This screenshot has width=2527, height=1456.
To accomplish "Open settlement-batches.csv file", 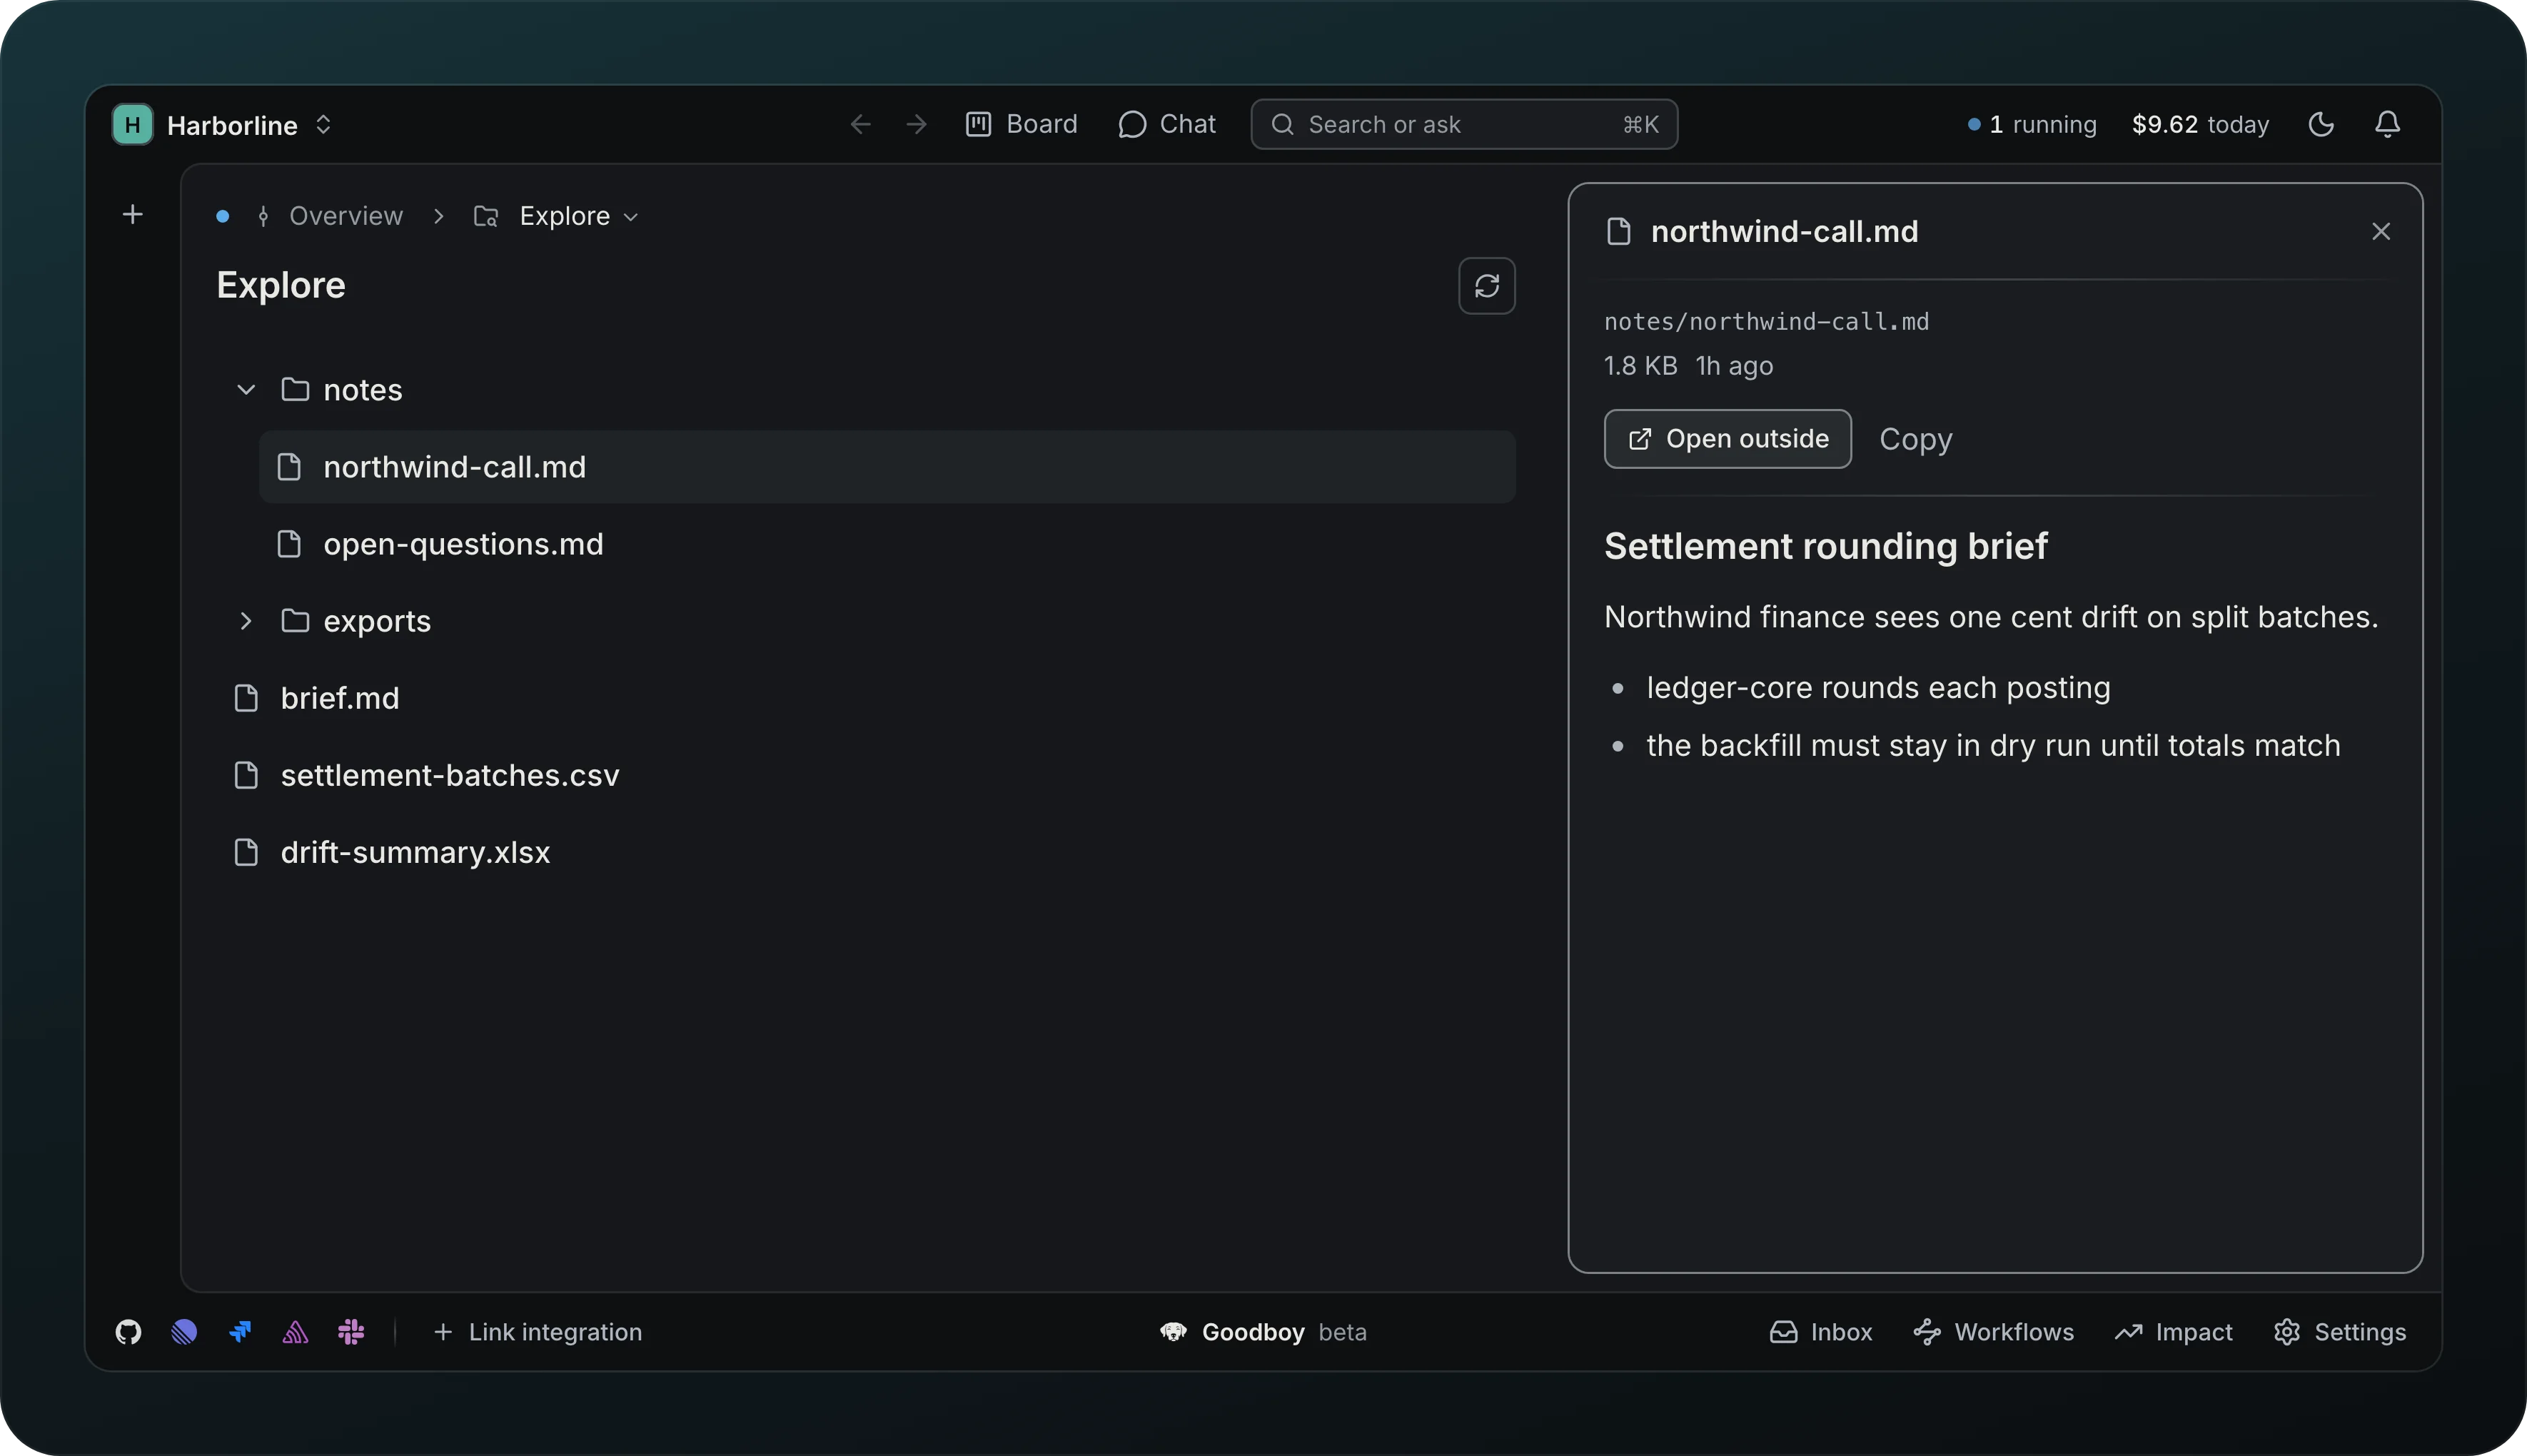I will point(866,775).
